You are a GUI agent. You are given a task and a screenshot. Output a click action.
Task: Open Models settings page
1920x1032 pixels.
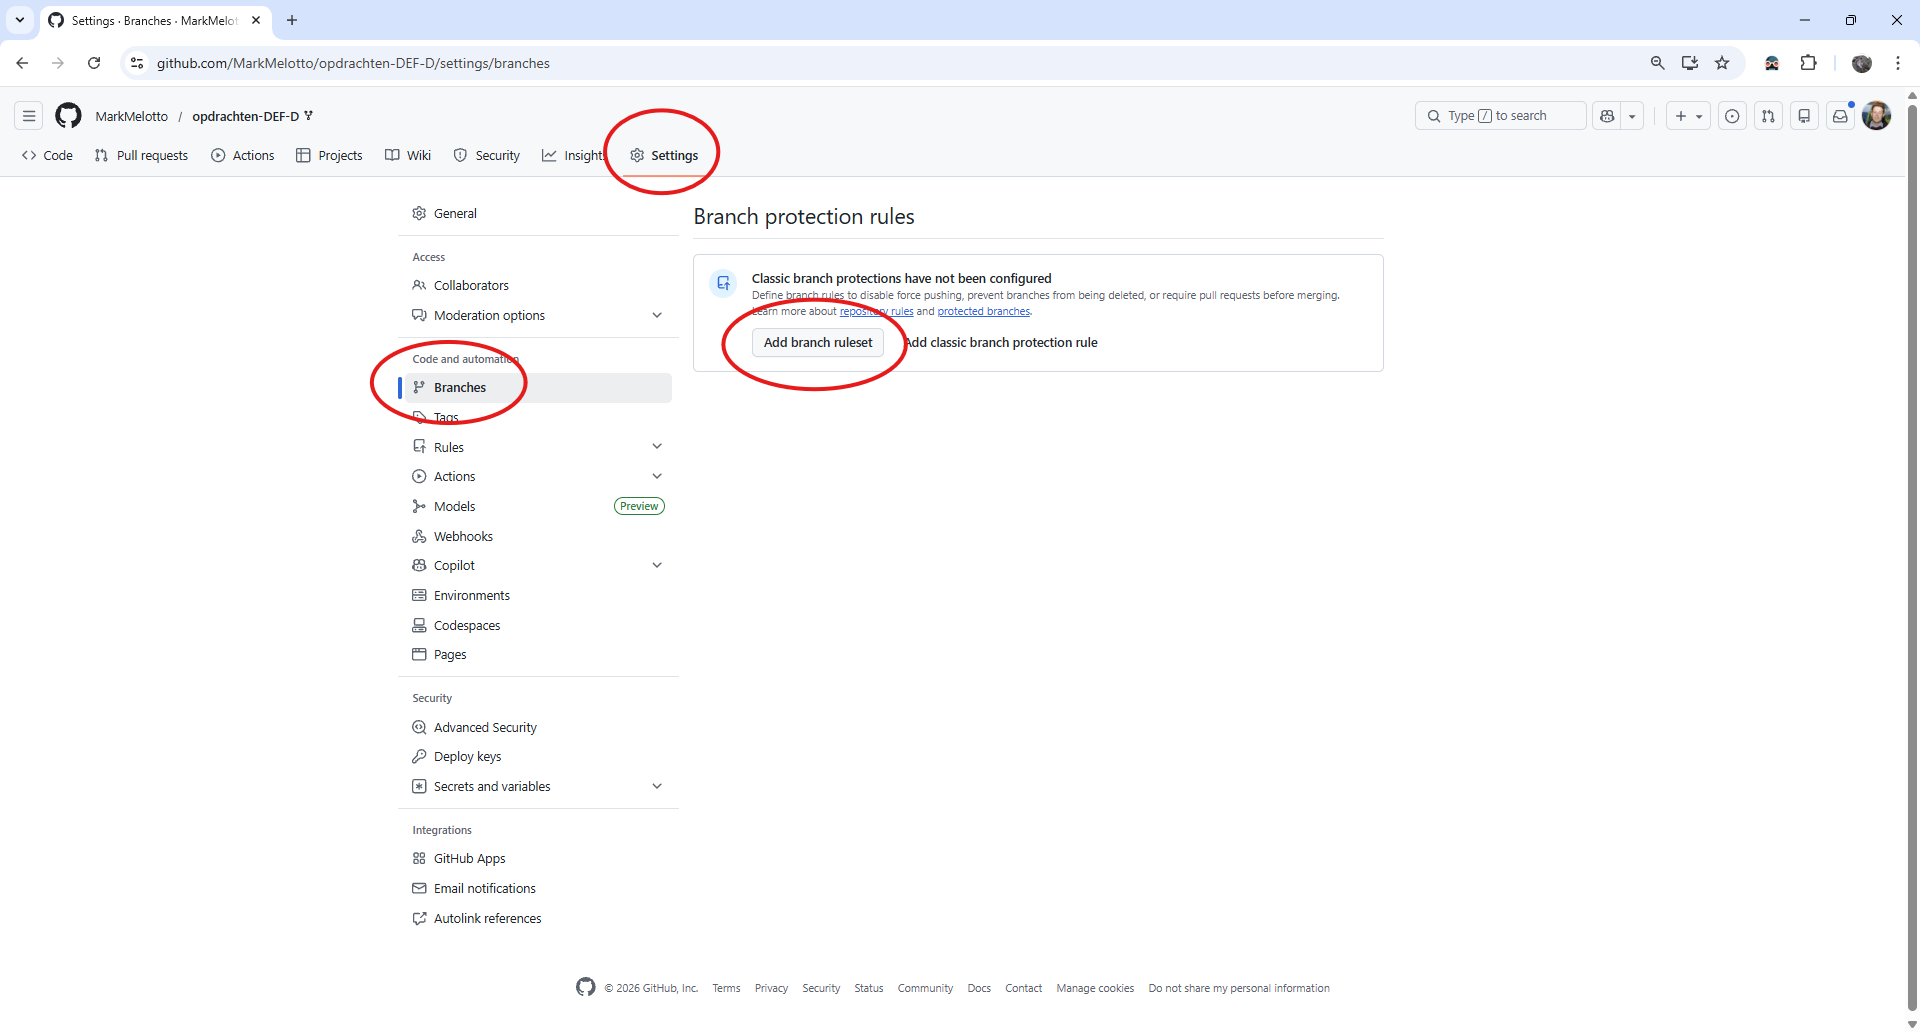tap(538, 506)
